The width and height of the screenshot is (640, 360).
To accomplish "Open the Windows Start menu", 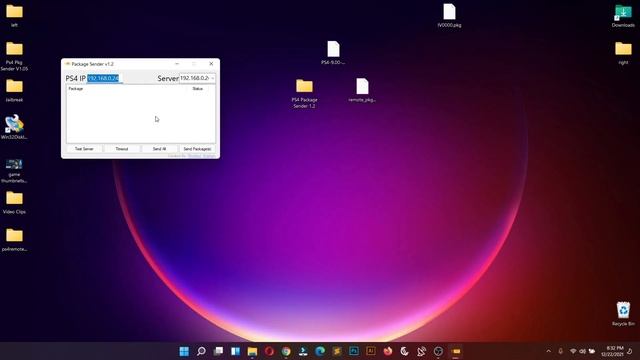I will coord(184,351).
